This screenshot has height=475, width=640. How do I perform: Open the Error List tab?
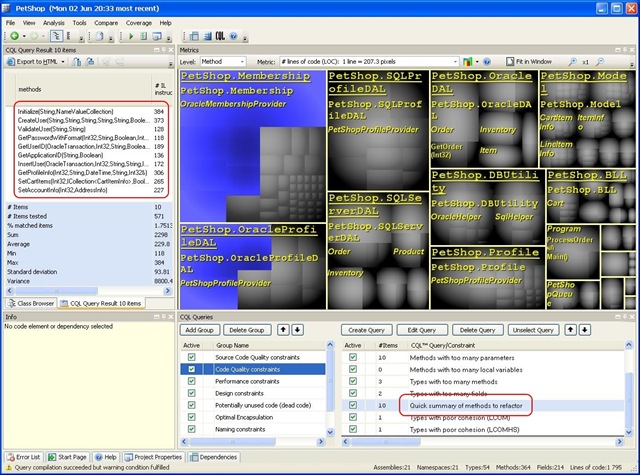[x=24, y=457]
